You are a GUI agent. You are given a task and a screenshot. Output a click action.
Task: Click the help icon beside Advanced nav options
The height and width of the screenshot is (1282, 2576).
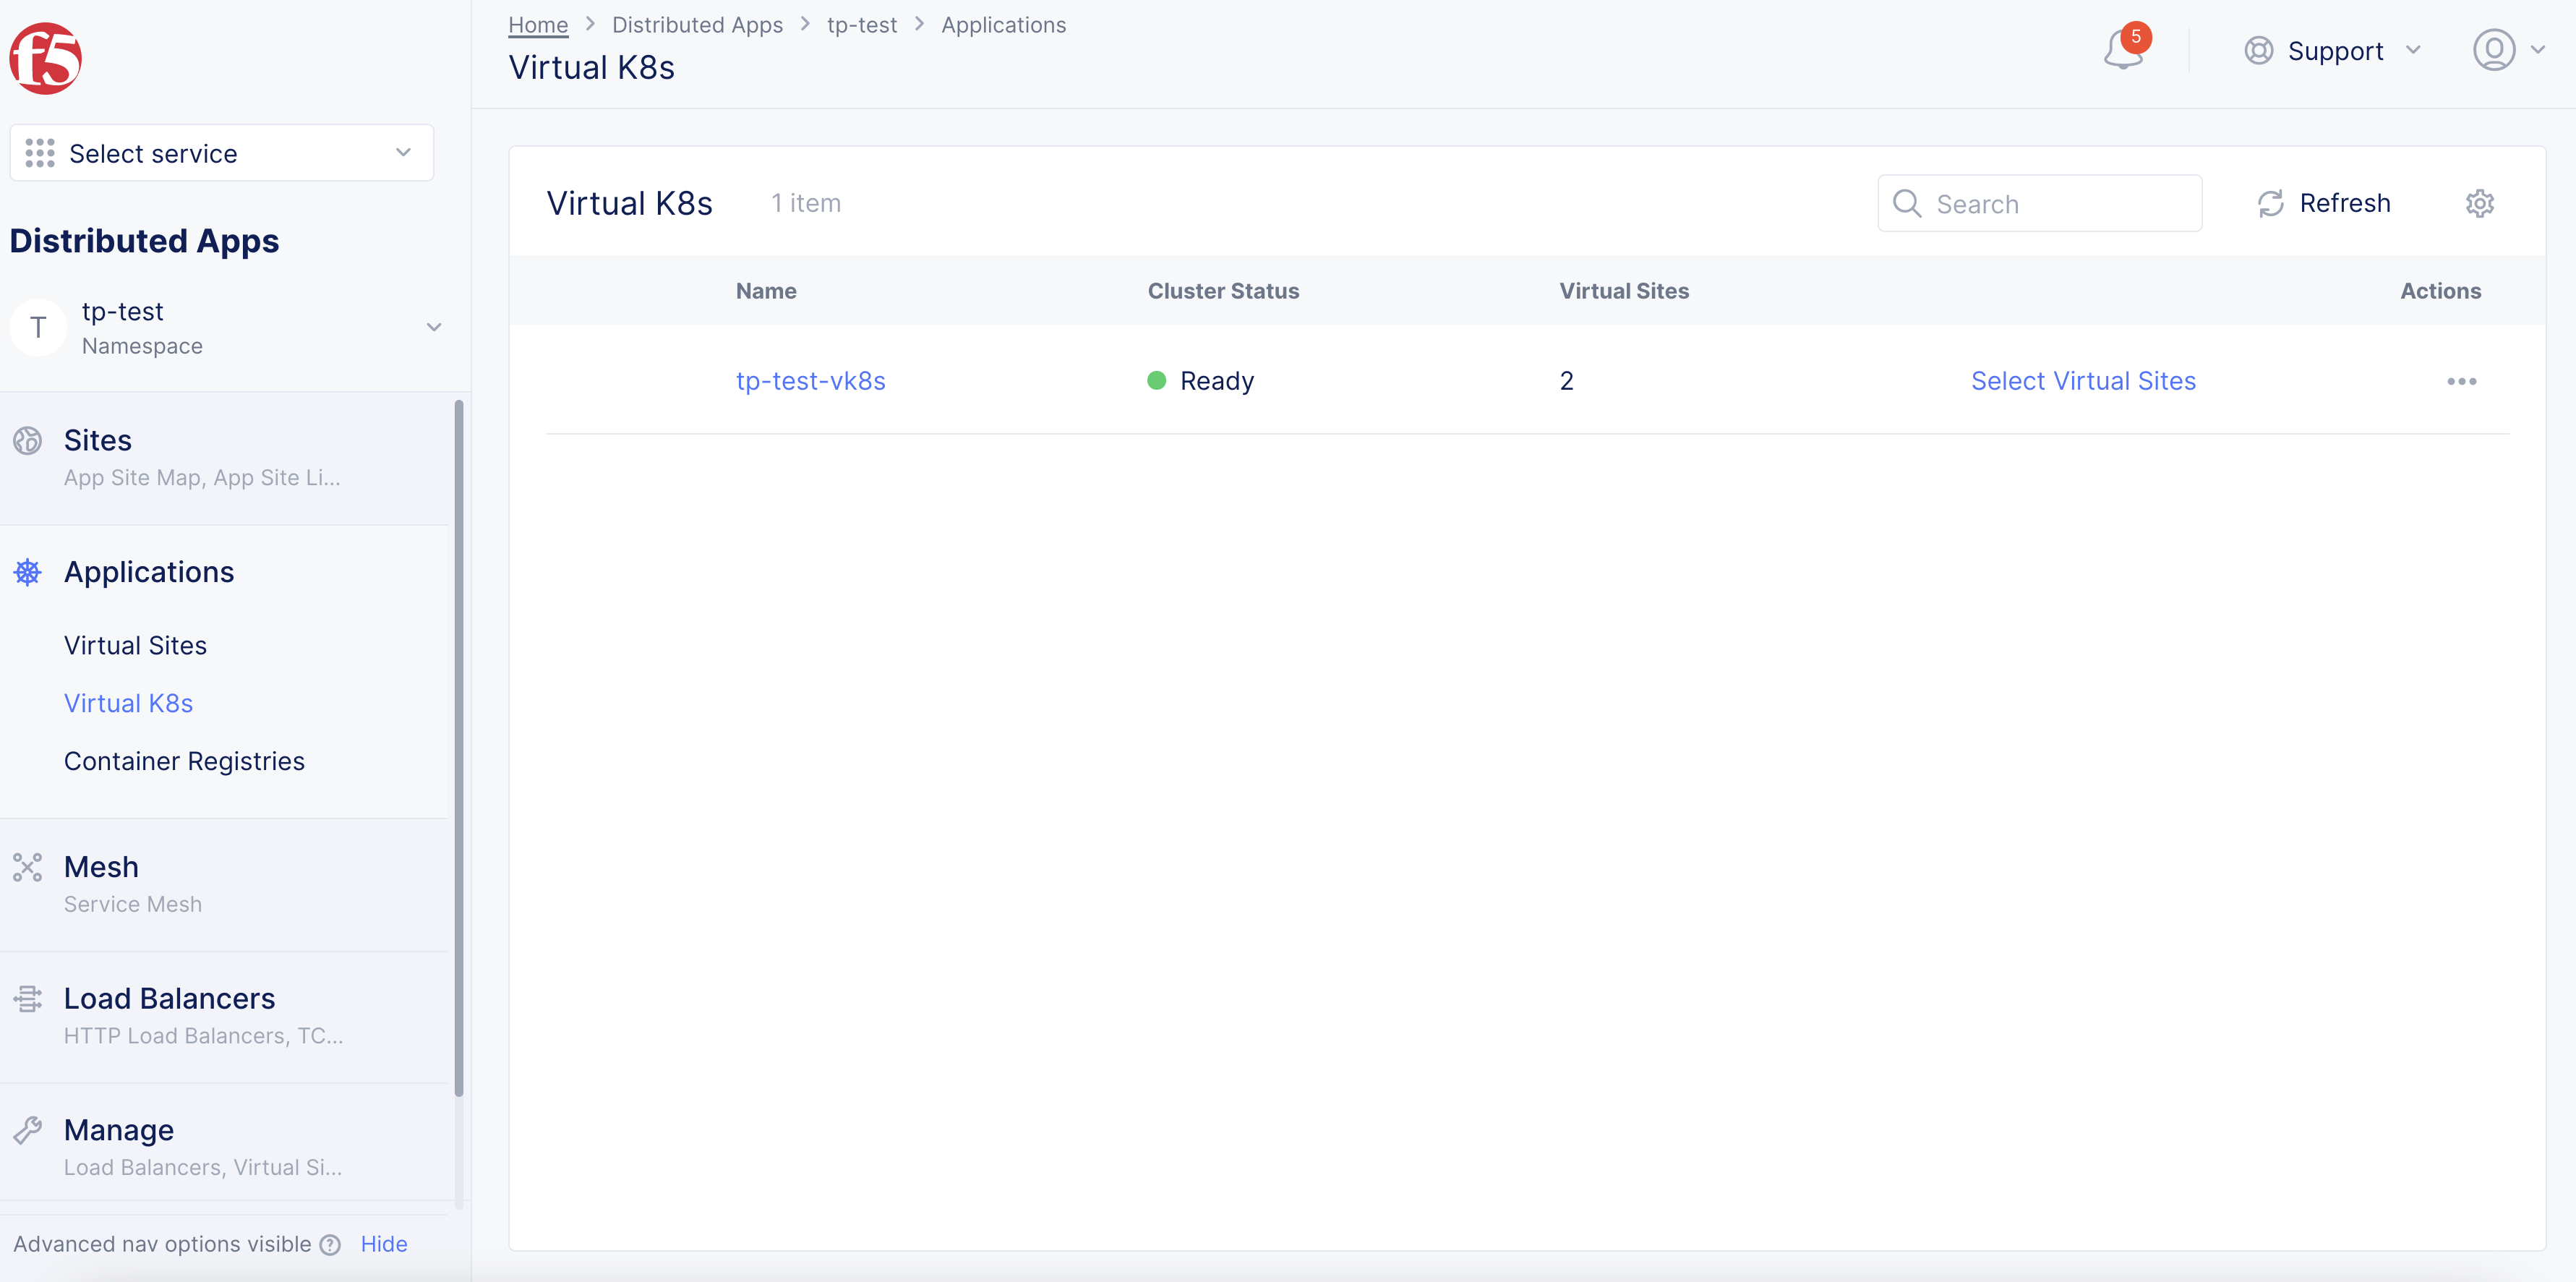330,1245
